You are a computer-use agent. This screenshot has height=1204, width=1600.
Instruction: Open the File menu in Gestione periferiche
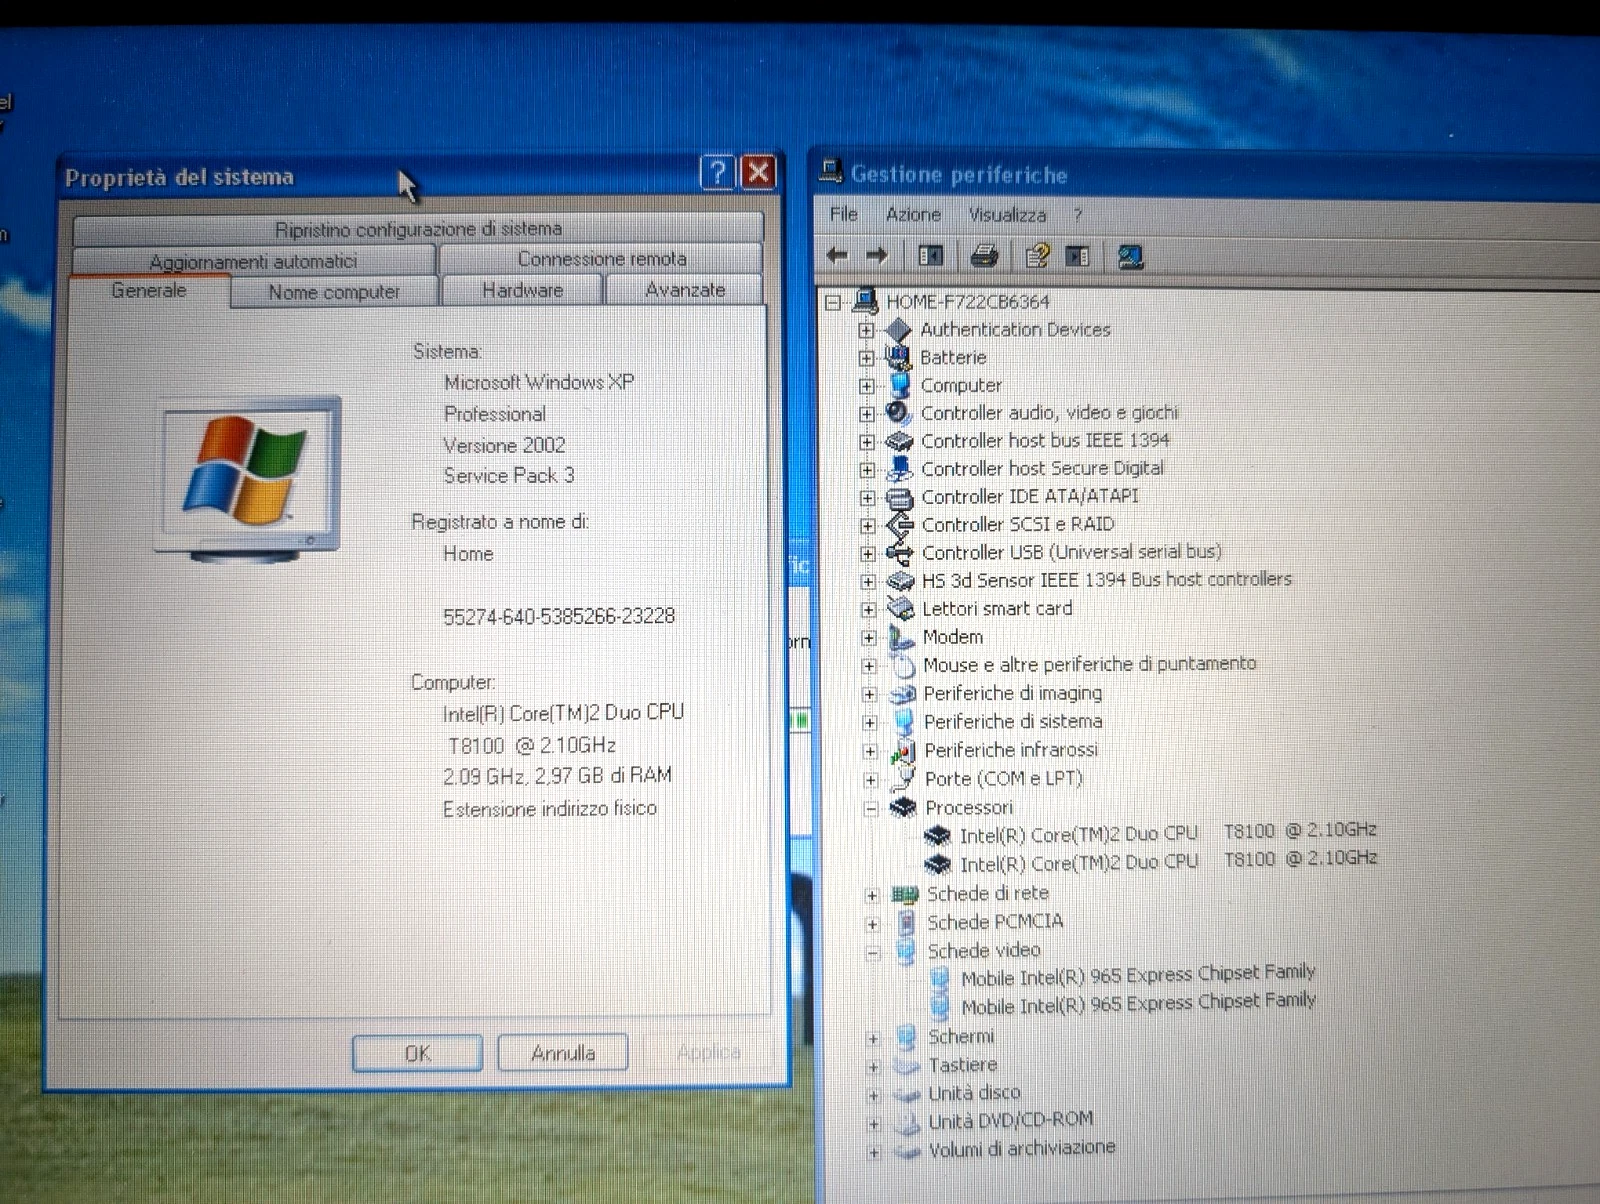pyautogui.click(x=844, y=214)
